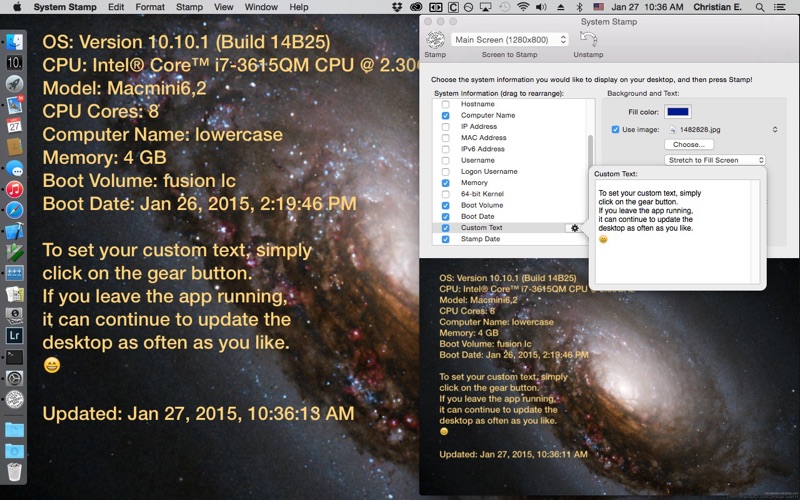Click the Jan 27 10:36 AM clock
Viewport: 800px width, 500px height.
click(647, 7)
